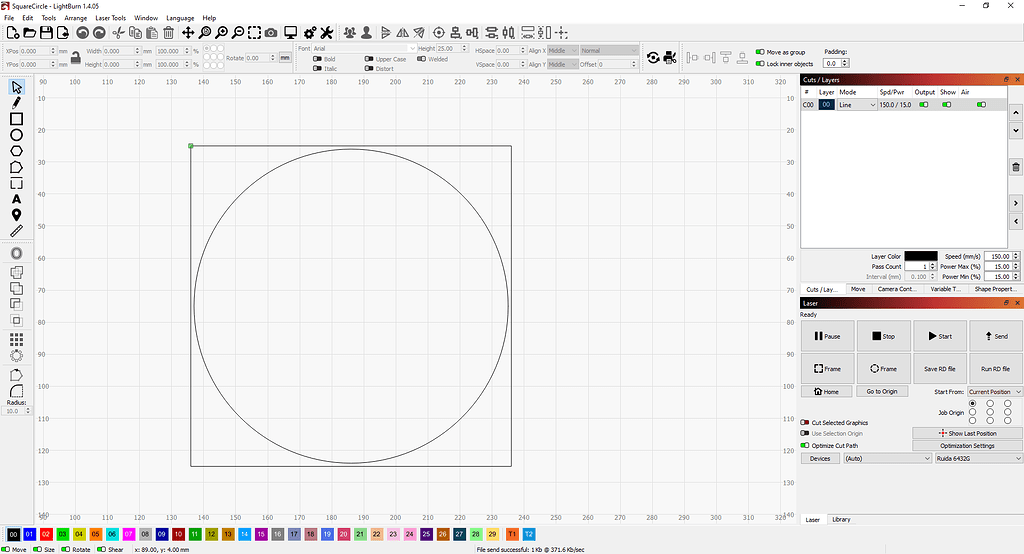Screen dimensions: 1024x554
Task: Open the Arrange menu
Action: pos(76,18)
